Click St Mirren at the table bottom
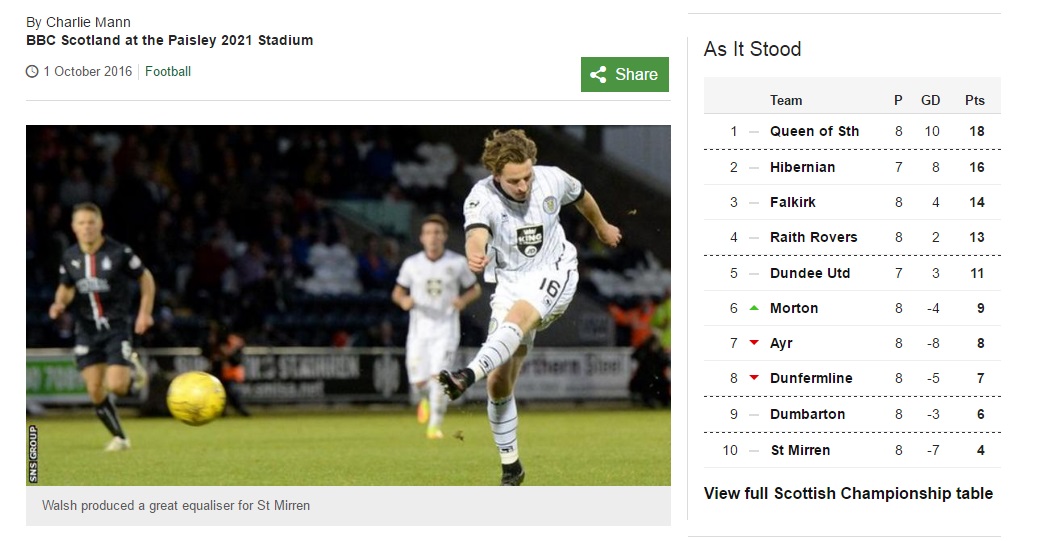 coord(800,450)
